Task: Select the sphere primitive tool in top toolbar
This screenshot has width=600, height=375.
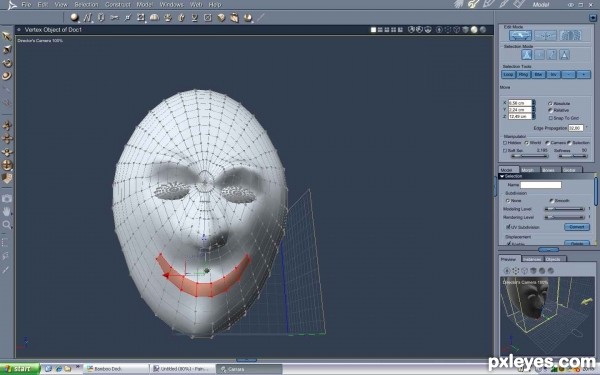Action: click(75, 18)
